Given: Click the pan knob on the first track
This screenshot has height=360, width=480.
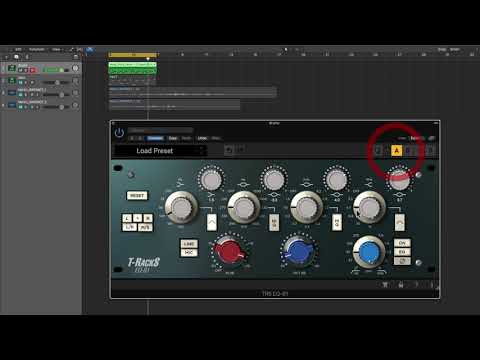Looking at the screenshot, I should 76,69.
